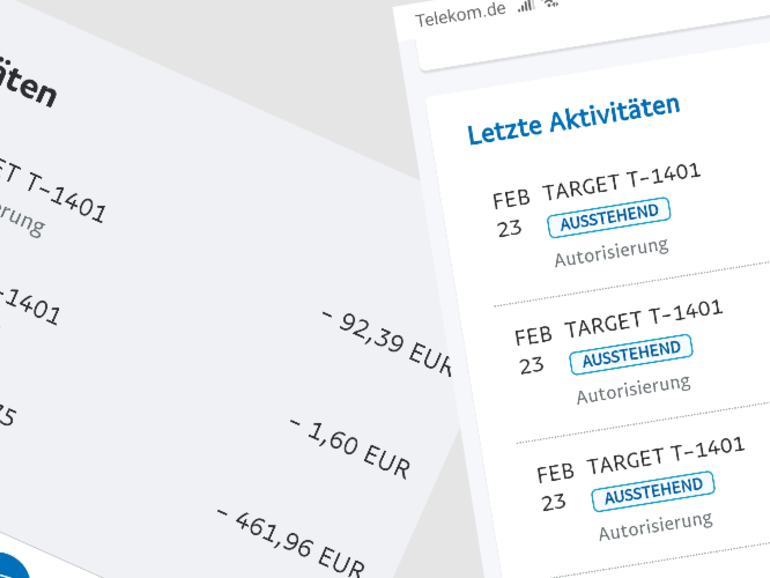Select the third FEB 23 date label
The height and width of the screenshot is (578, 770).
tap(555, 487)
